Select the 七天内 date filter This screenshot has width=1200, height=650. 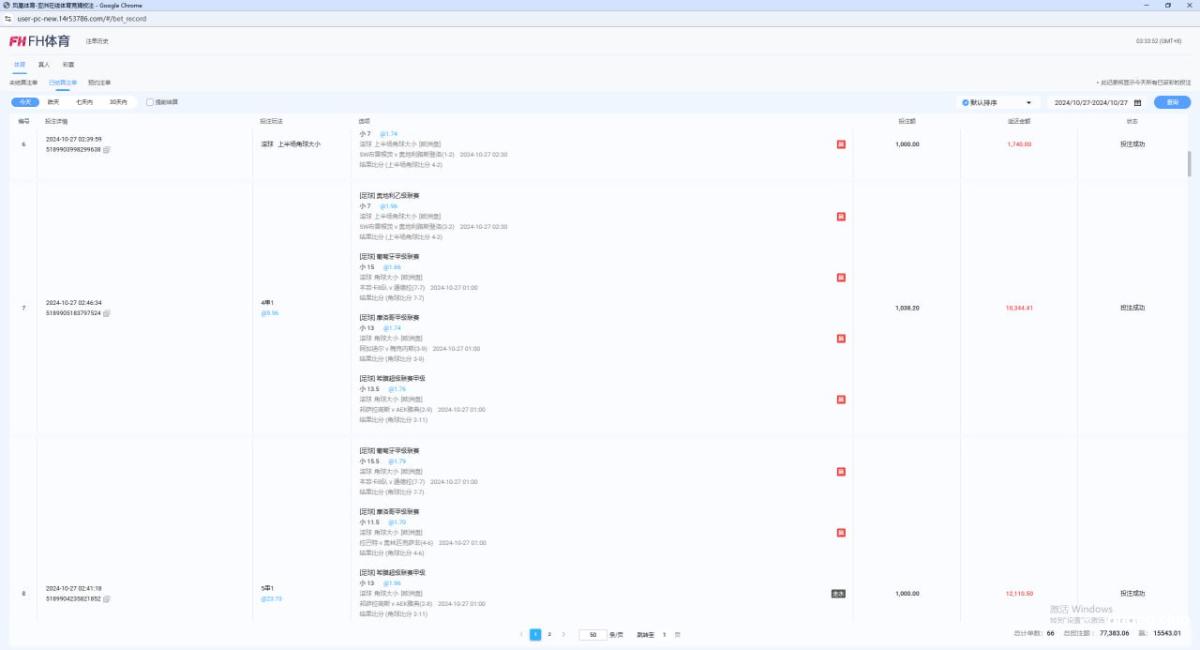point(84,102)
